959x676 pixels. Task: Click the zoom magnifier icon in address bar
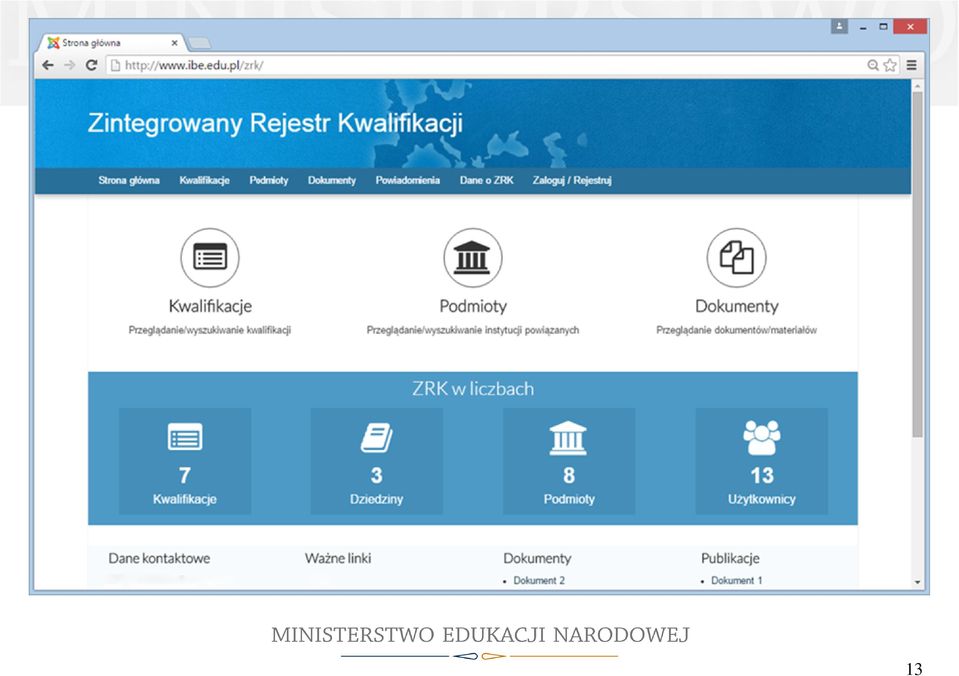pyautogui.click(x=873, y=65)
